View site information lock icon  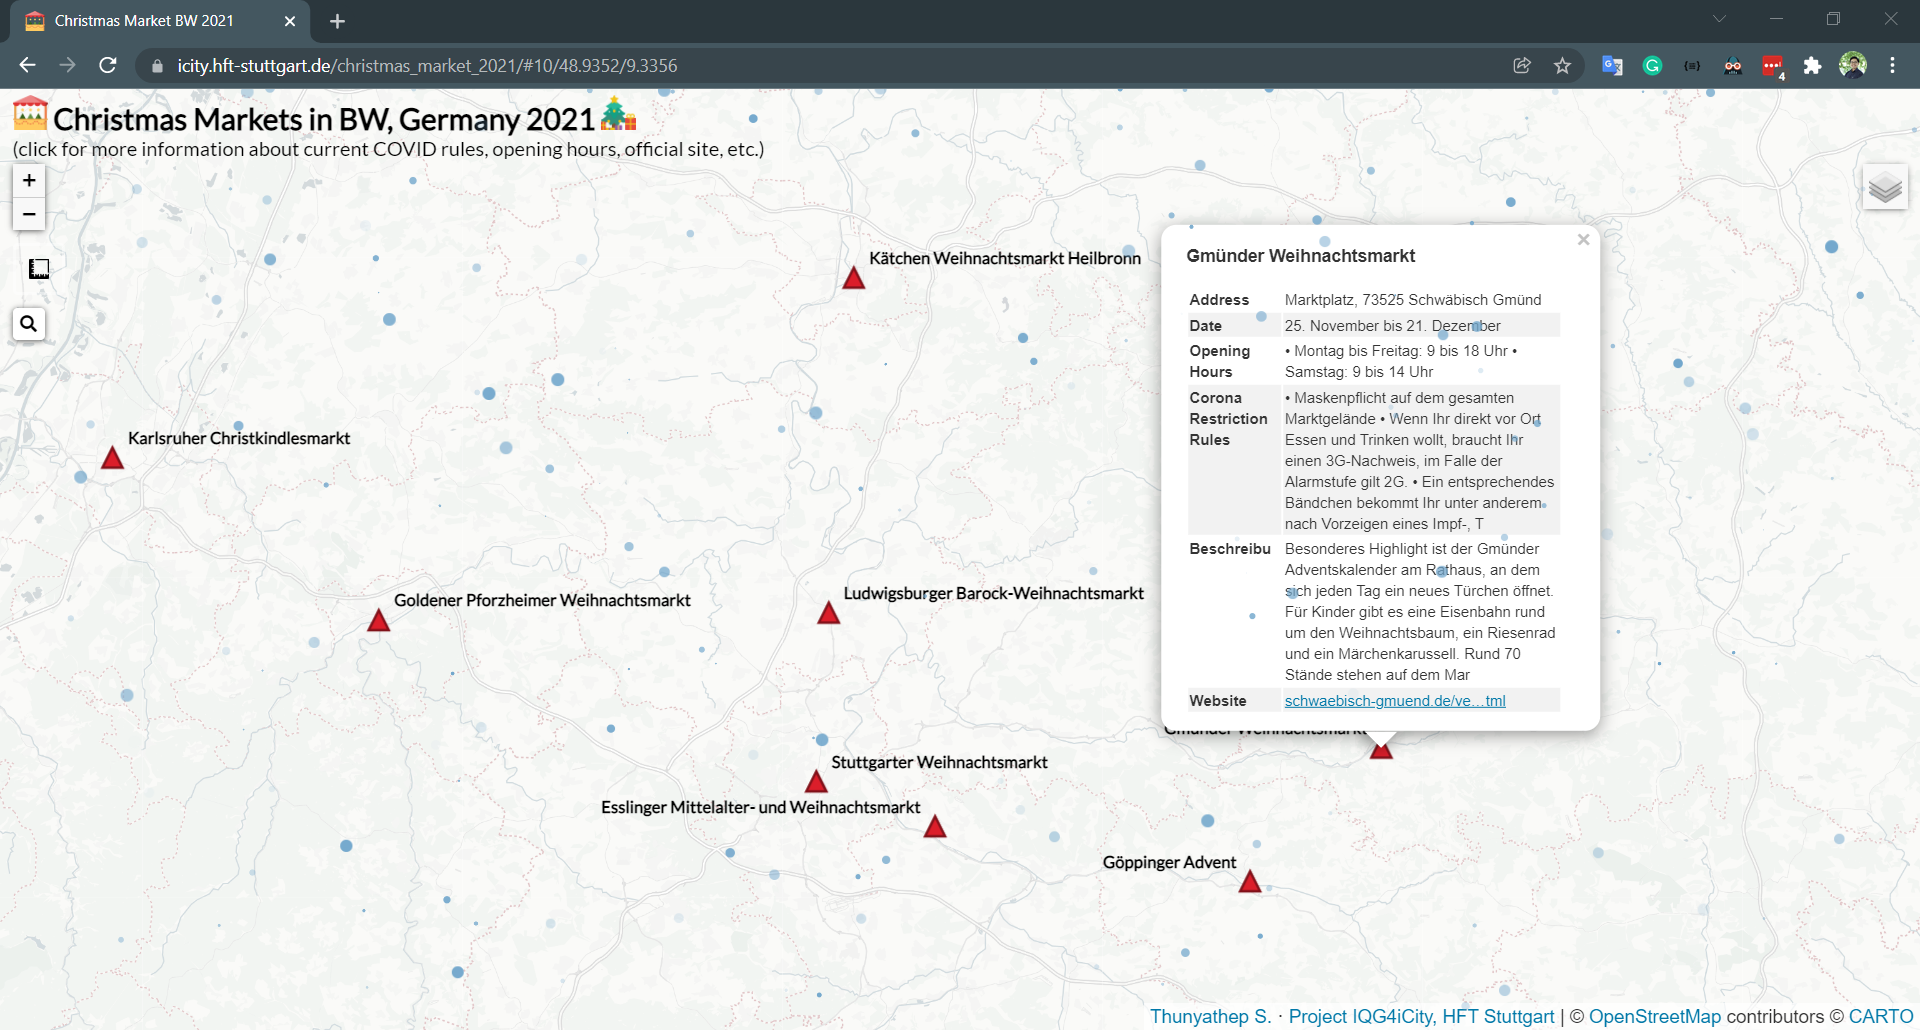156,66
